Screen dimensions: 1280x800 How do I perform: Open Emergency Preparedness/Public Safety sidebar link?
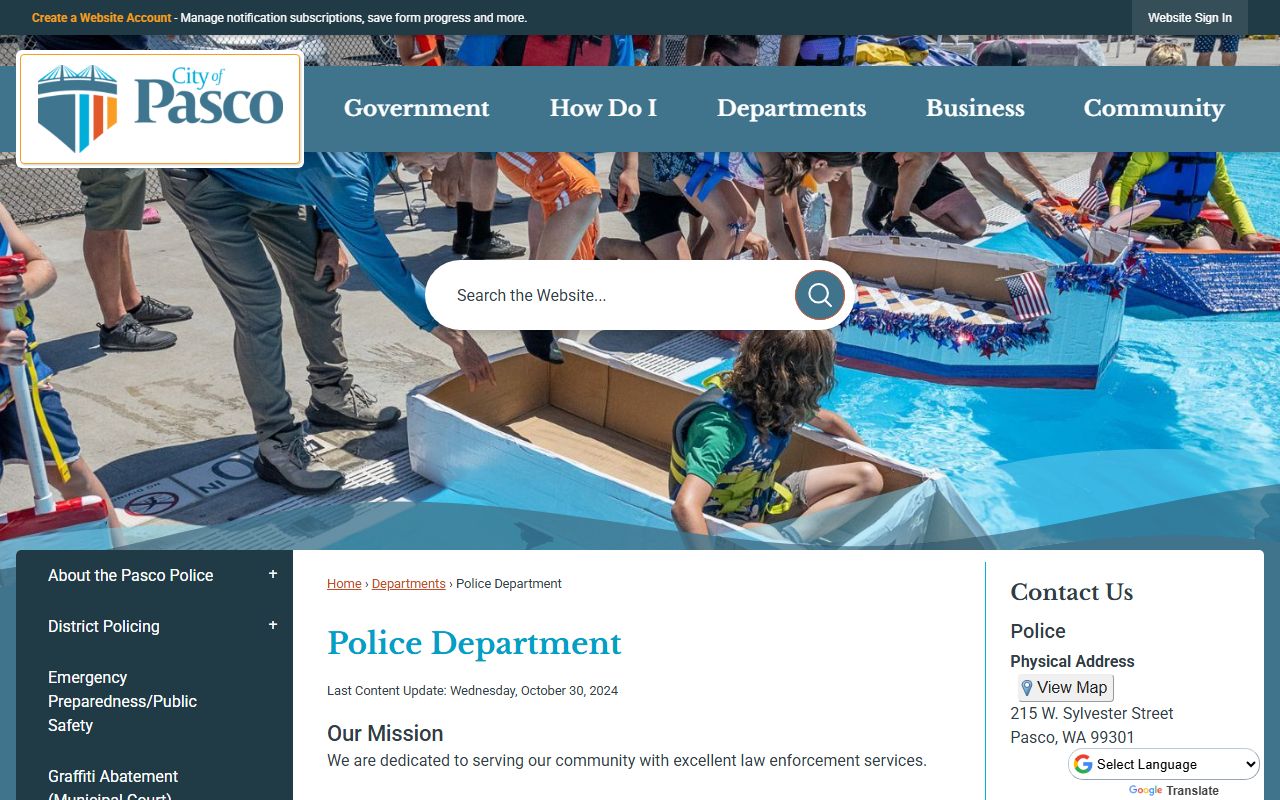[122, 701]
